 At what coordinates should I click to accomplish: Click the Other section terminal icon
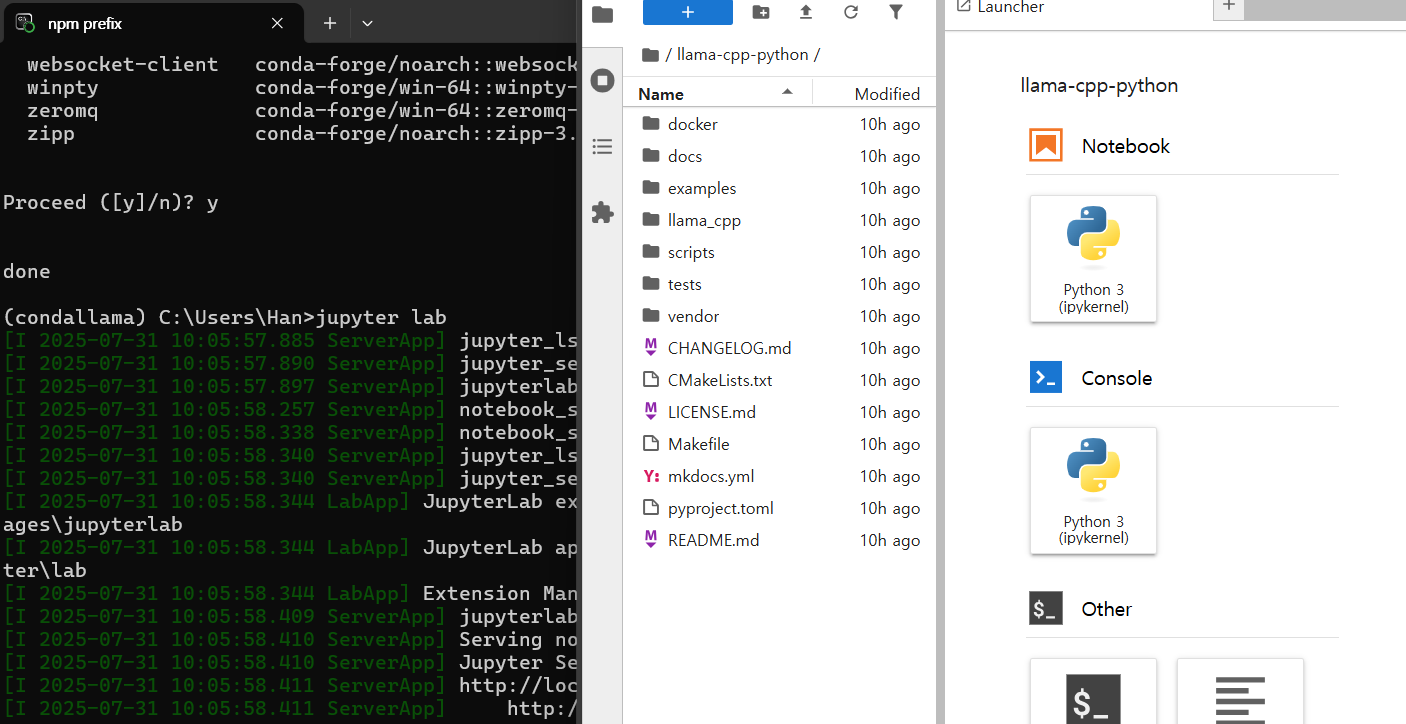1045,609
